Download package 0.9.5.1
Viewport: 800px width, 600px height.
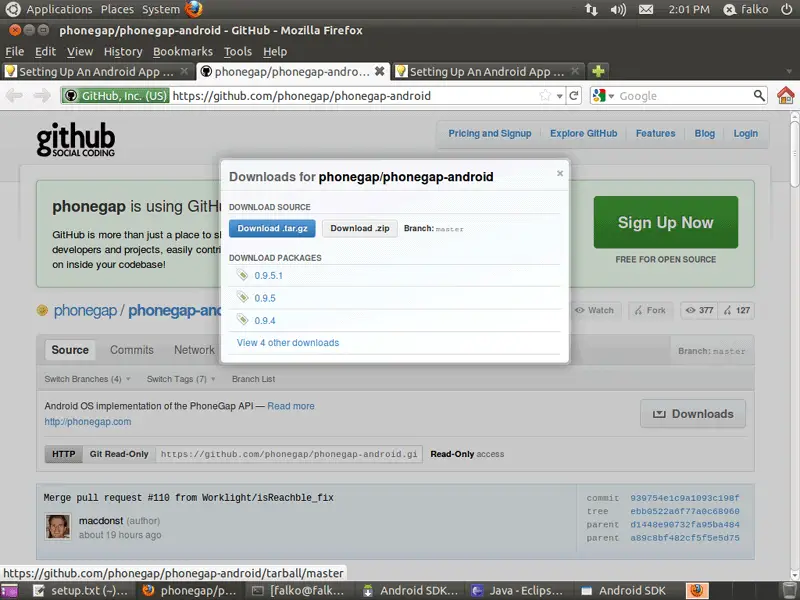click(x=268, y=276)
